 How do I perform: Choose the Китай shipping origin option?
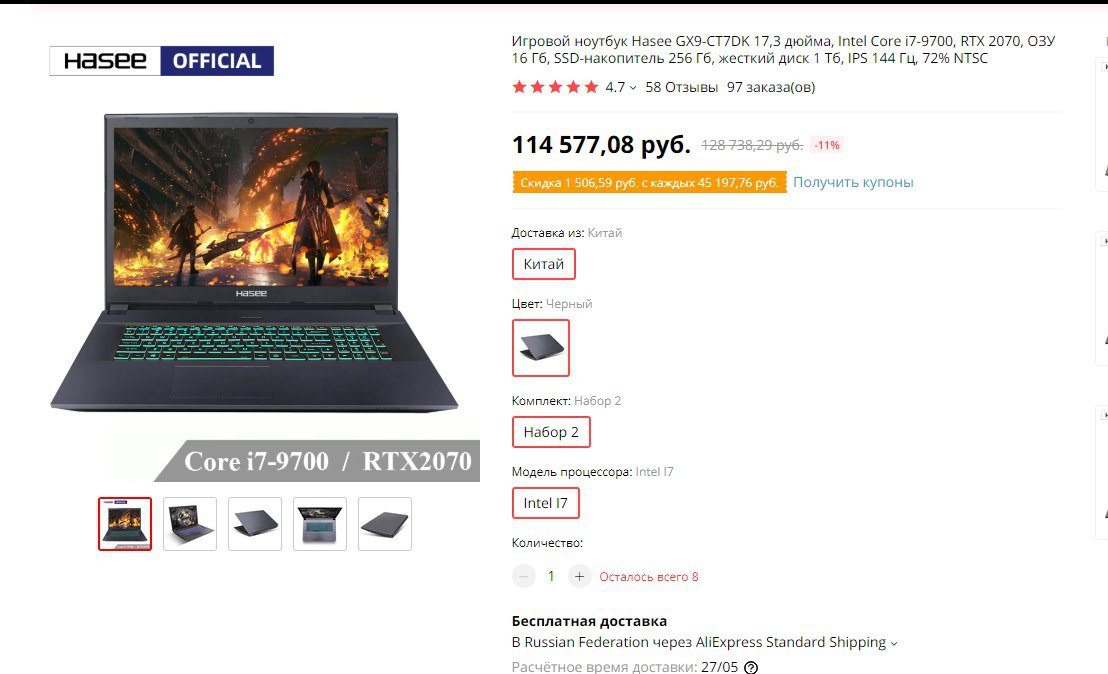543,264
